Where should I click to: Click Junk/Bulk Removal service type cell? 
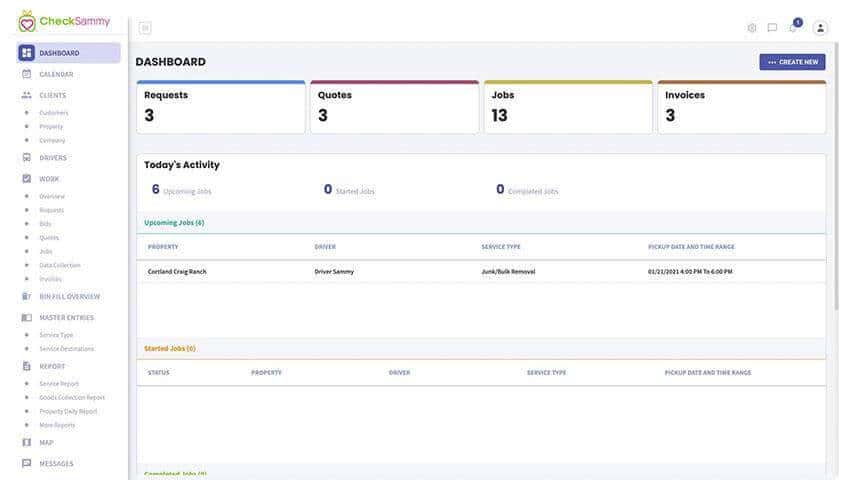508,272
